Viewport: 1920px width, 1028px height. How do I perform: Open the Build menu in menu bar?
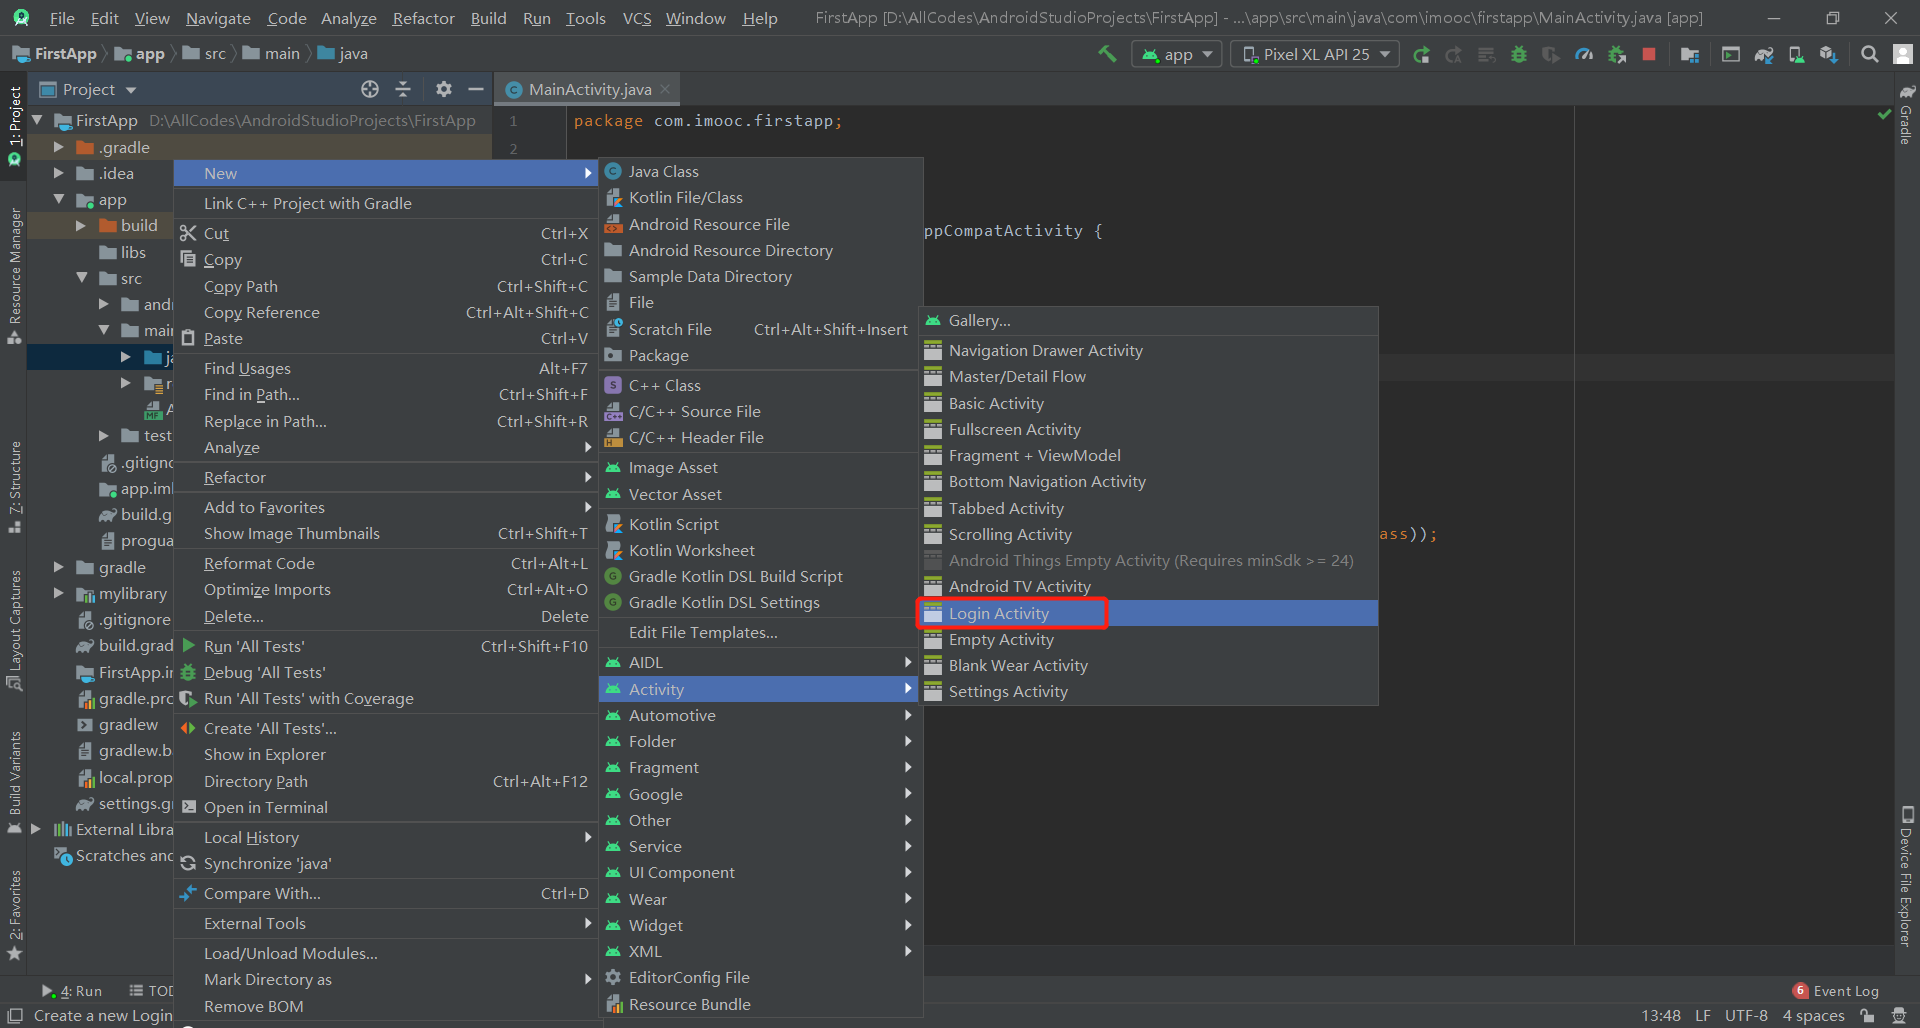pyautogui.click(x=488, y=18)
